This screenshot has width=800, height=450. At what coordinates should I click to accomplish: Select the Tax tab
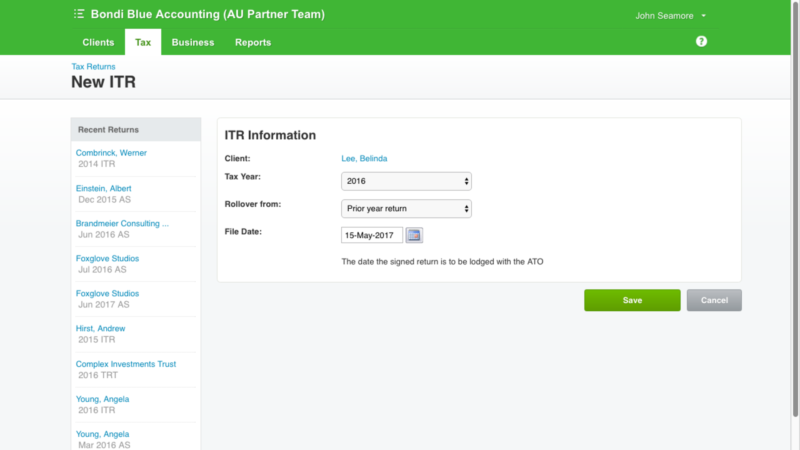143,43
